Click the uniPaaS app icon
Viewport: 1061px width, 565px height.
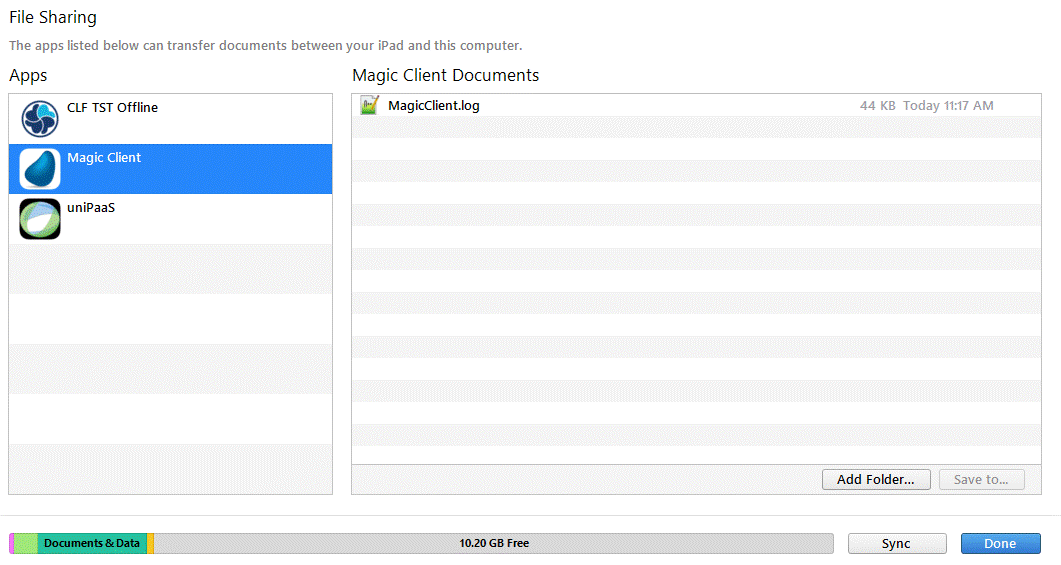tap(40, 219)
